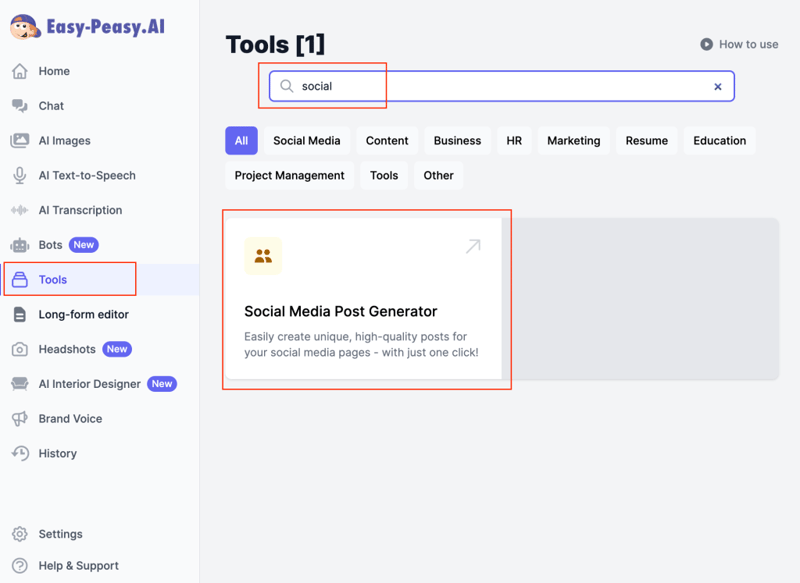Click the AI Images picture icon
This screenshot has height=583, width=800.
coord(20,141)
